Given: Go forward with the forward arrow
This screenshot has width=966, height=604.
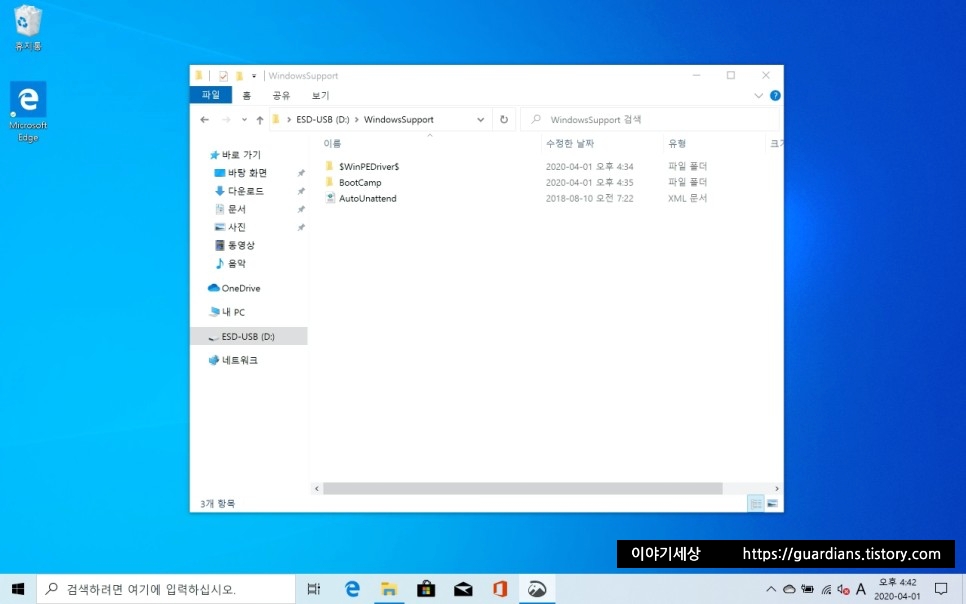Looking at the screenshot, I should pos(226,120).
